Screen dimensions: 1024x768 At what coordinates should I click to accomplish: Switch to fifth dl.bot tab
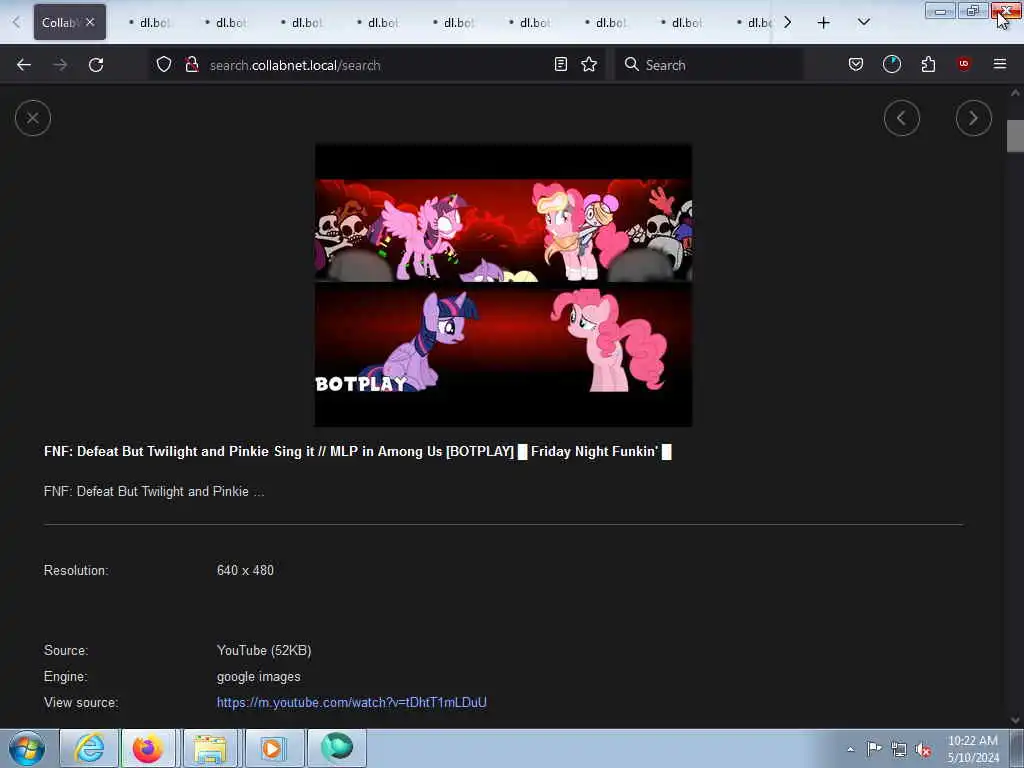point(454,23)
